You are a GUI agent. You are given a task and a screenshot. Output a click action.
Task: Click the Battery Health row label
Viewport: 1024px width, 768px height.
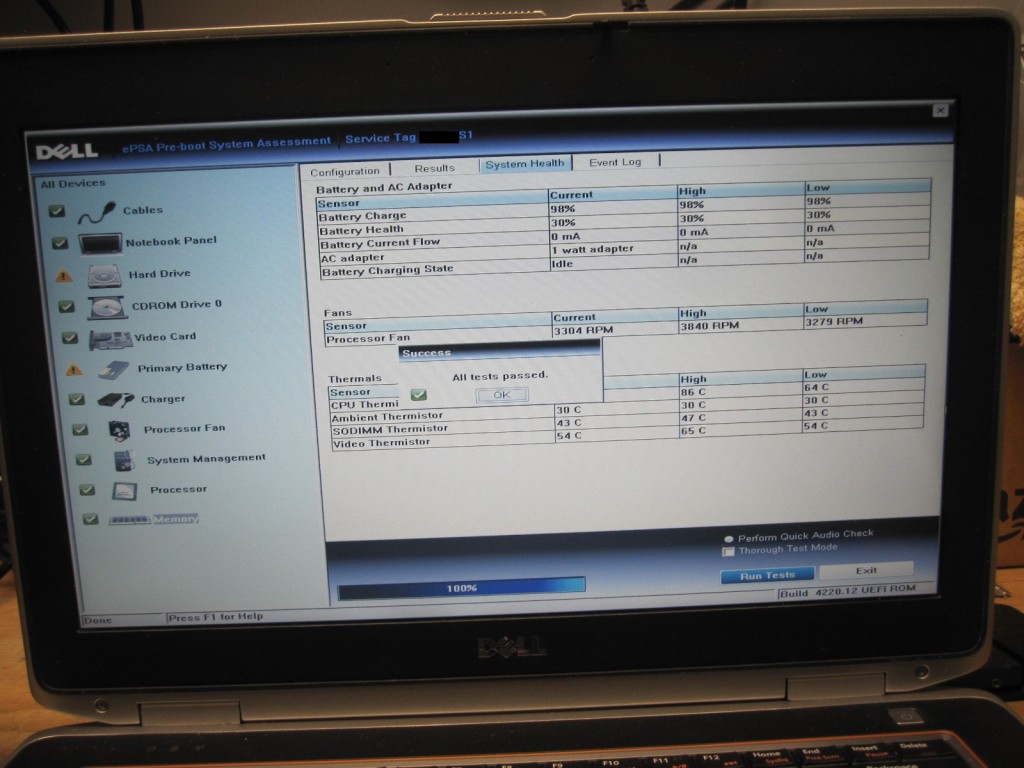point(361,230)
